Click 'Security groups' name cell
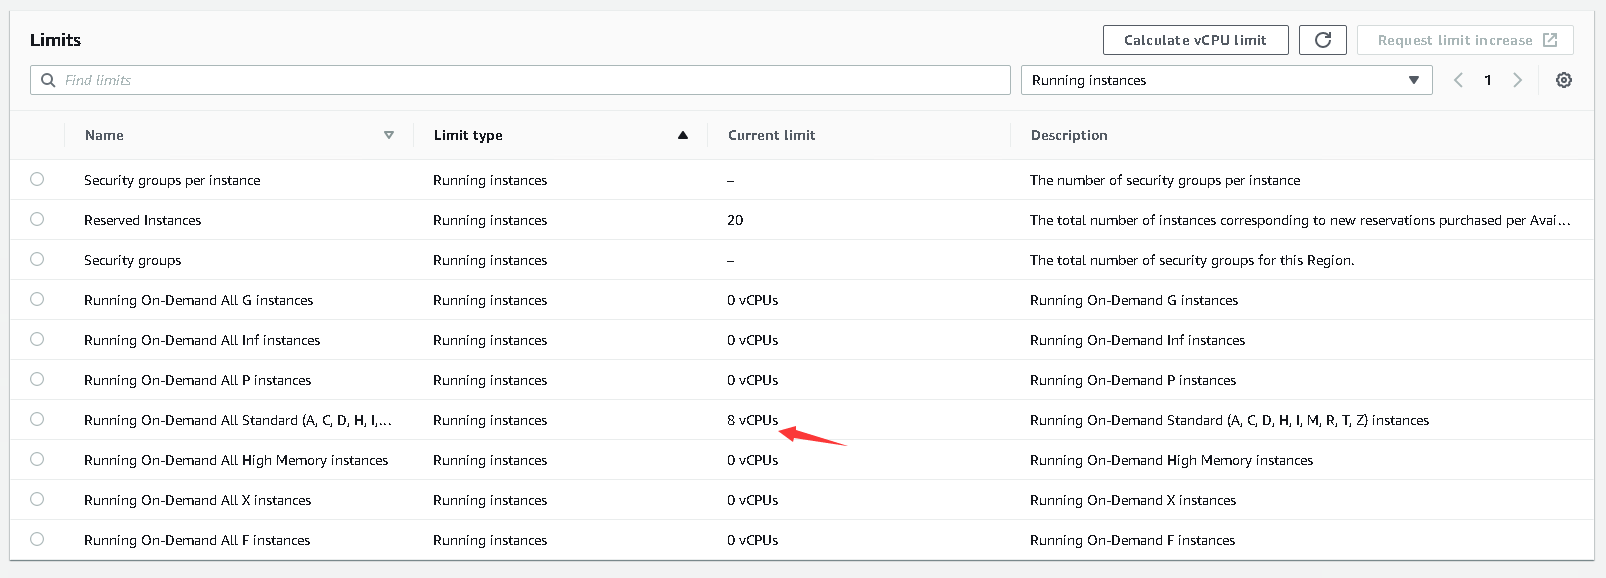 pyautogui.click(x=132, y=260)
